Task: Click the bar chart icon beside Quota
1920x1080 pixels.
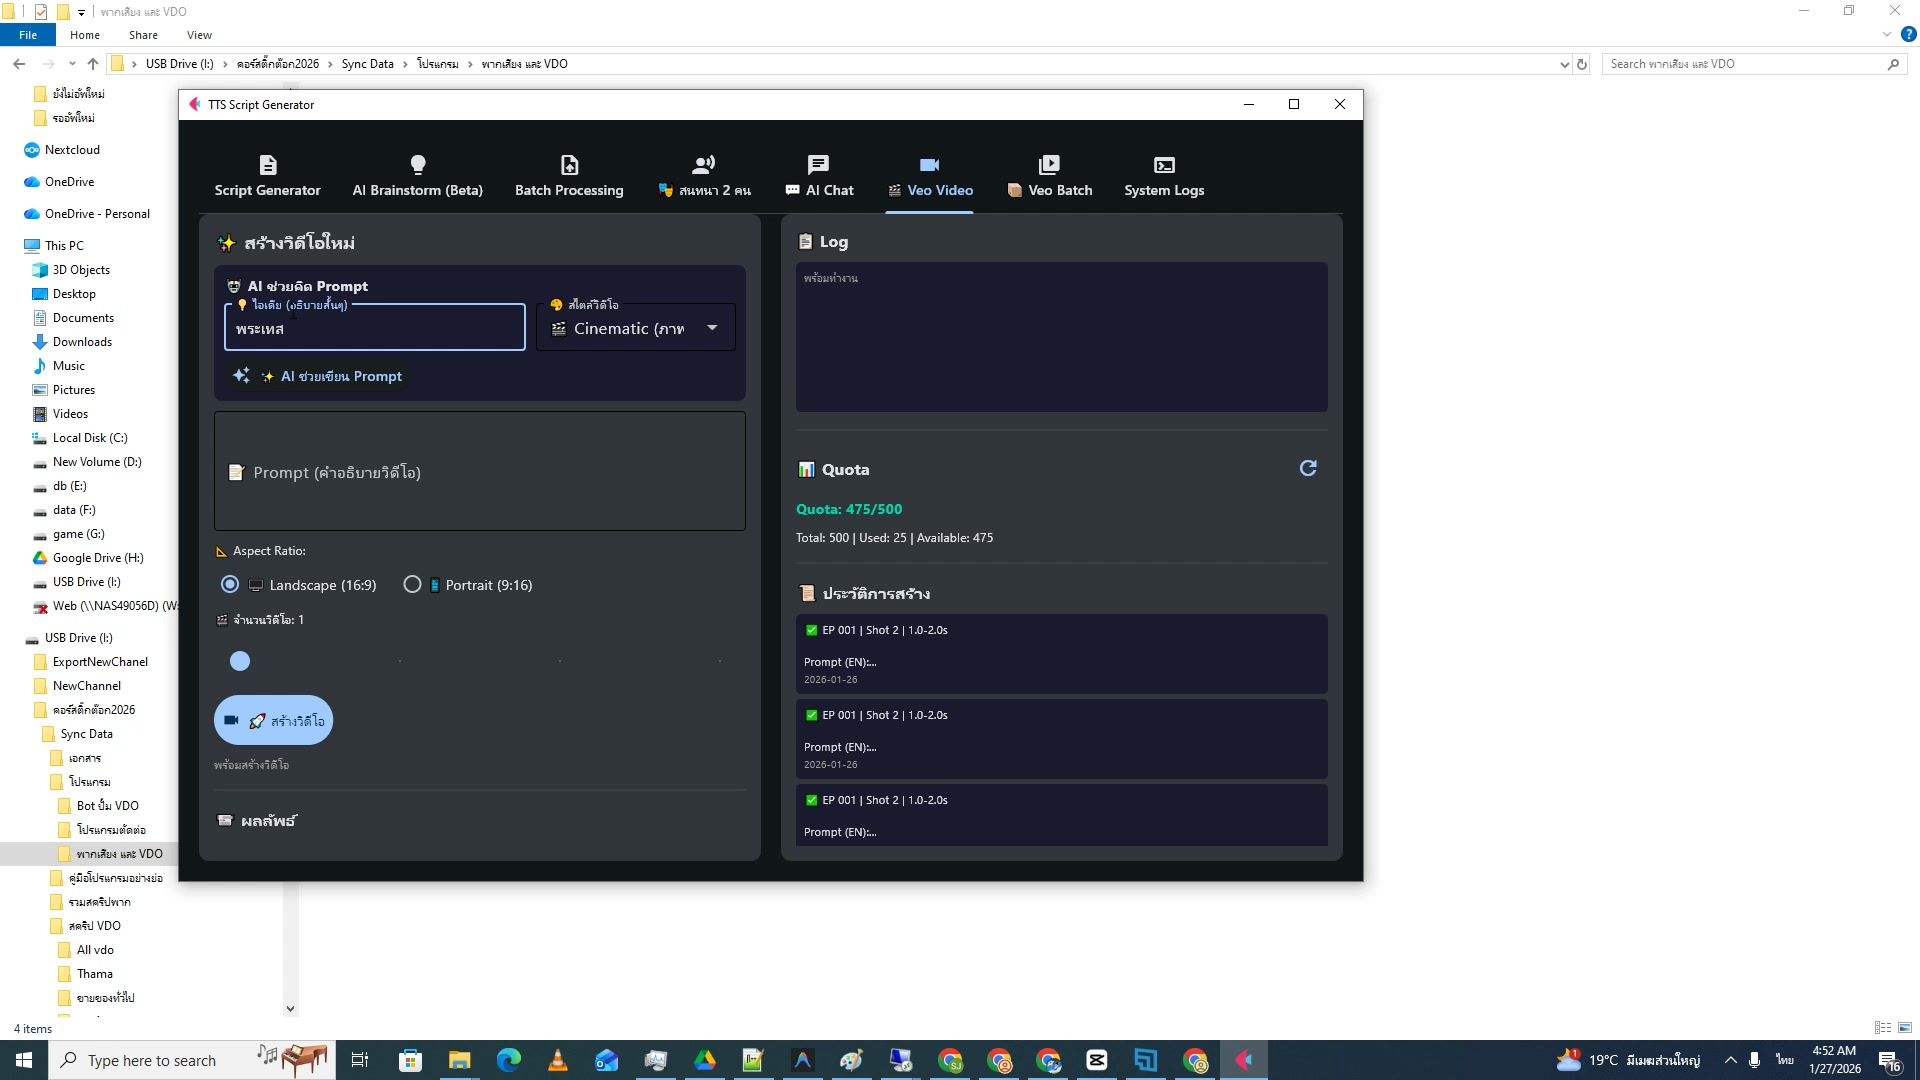Action: tap(806, 468)
